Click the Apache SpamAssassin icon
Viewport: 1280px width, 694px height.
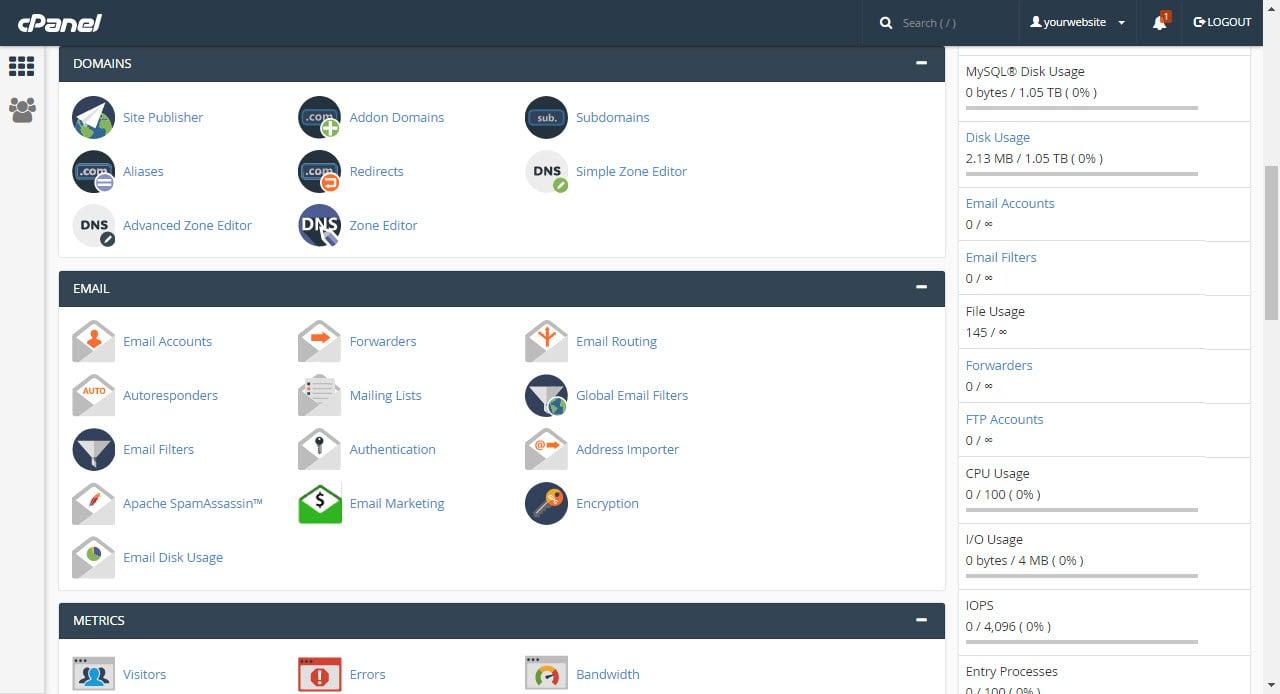coord(93,503)
